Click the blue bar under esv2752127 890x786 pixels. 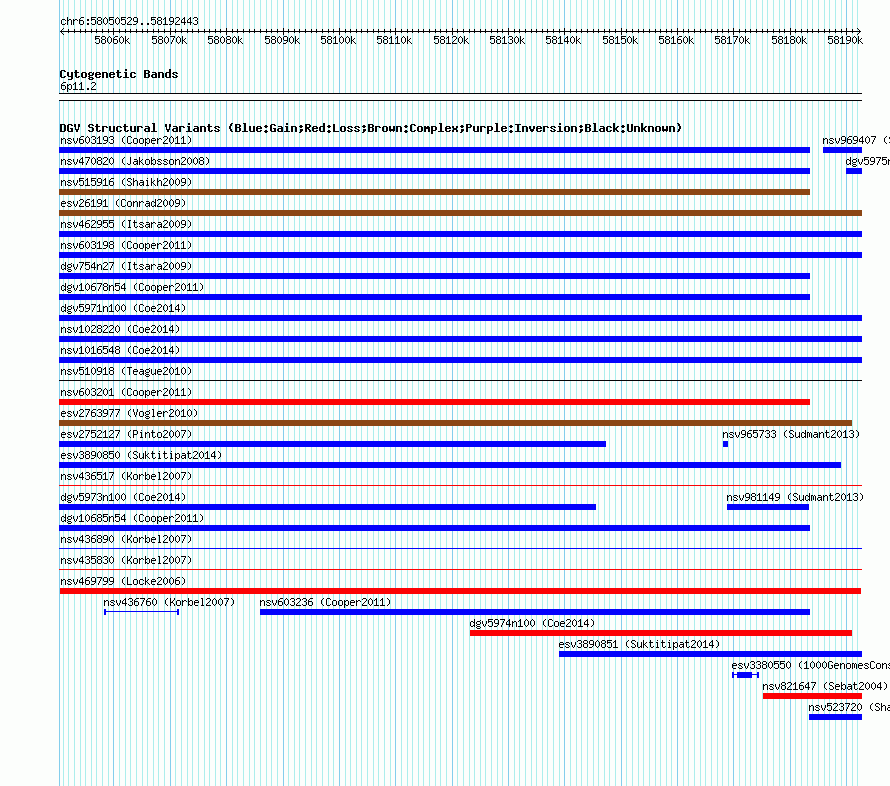tap(333, 444)
